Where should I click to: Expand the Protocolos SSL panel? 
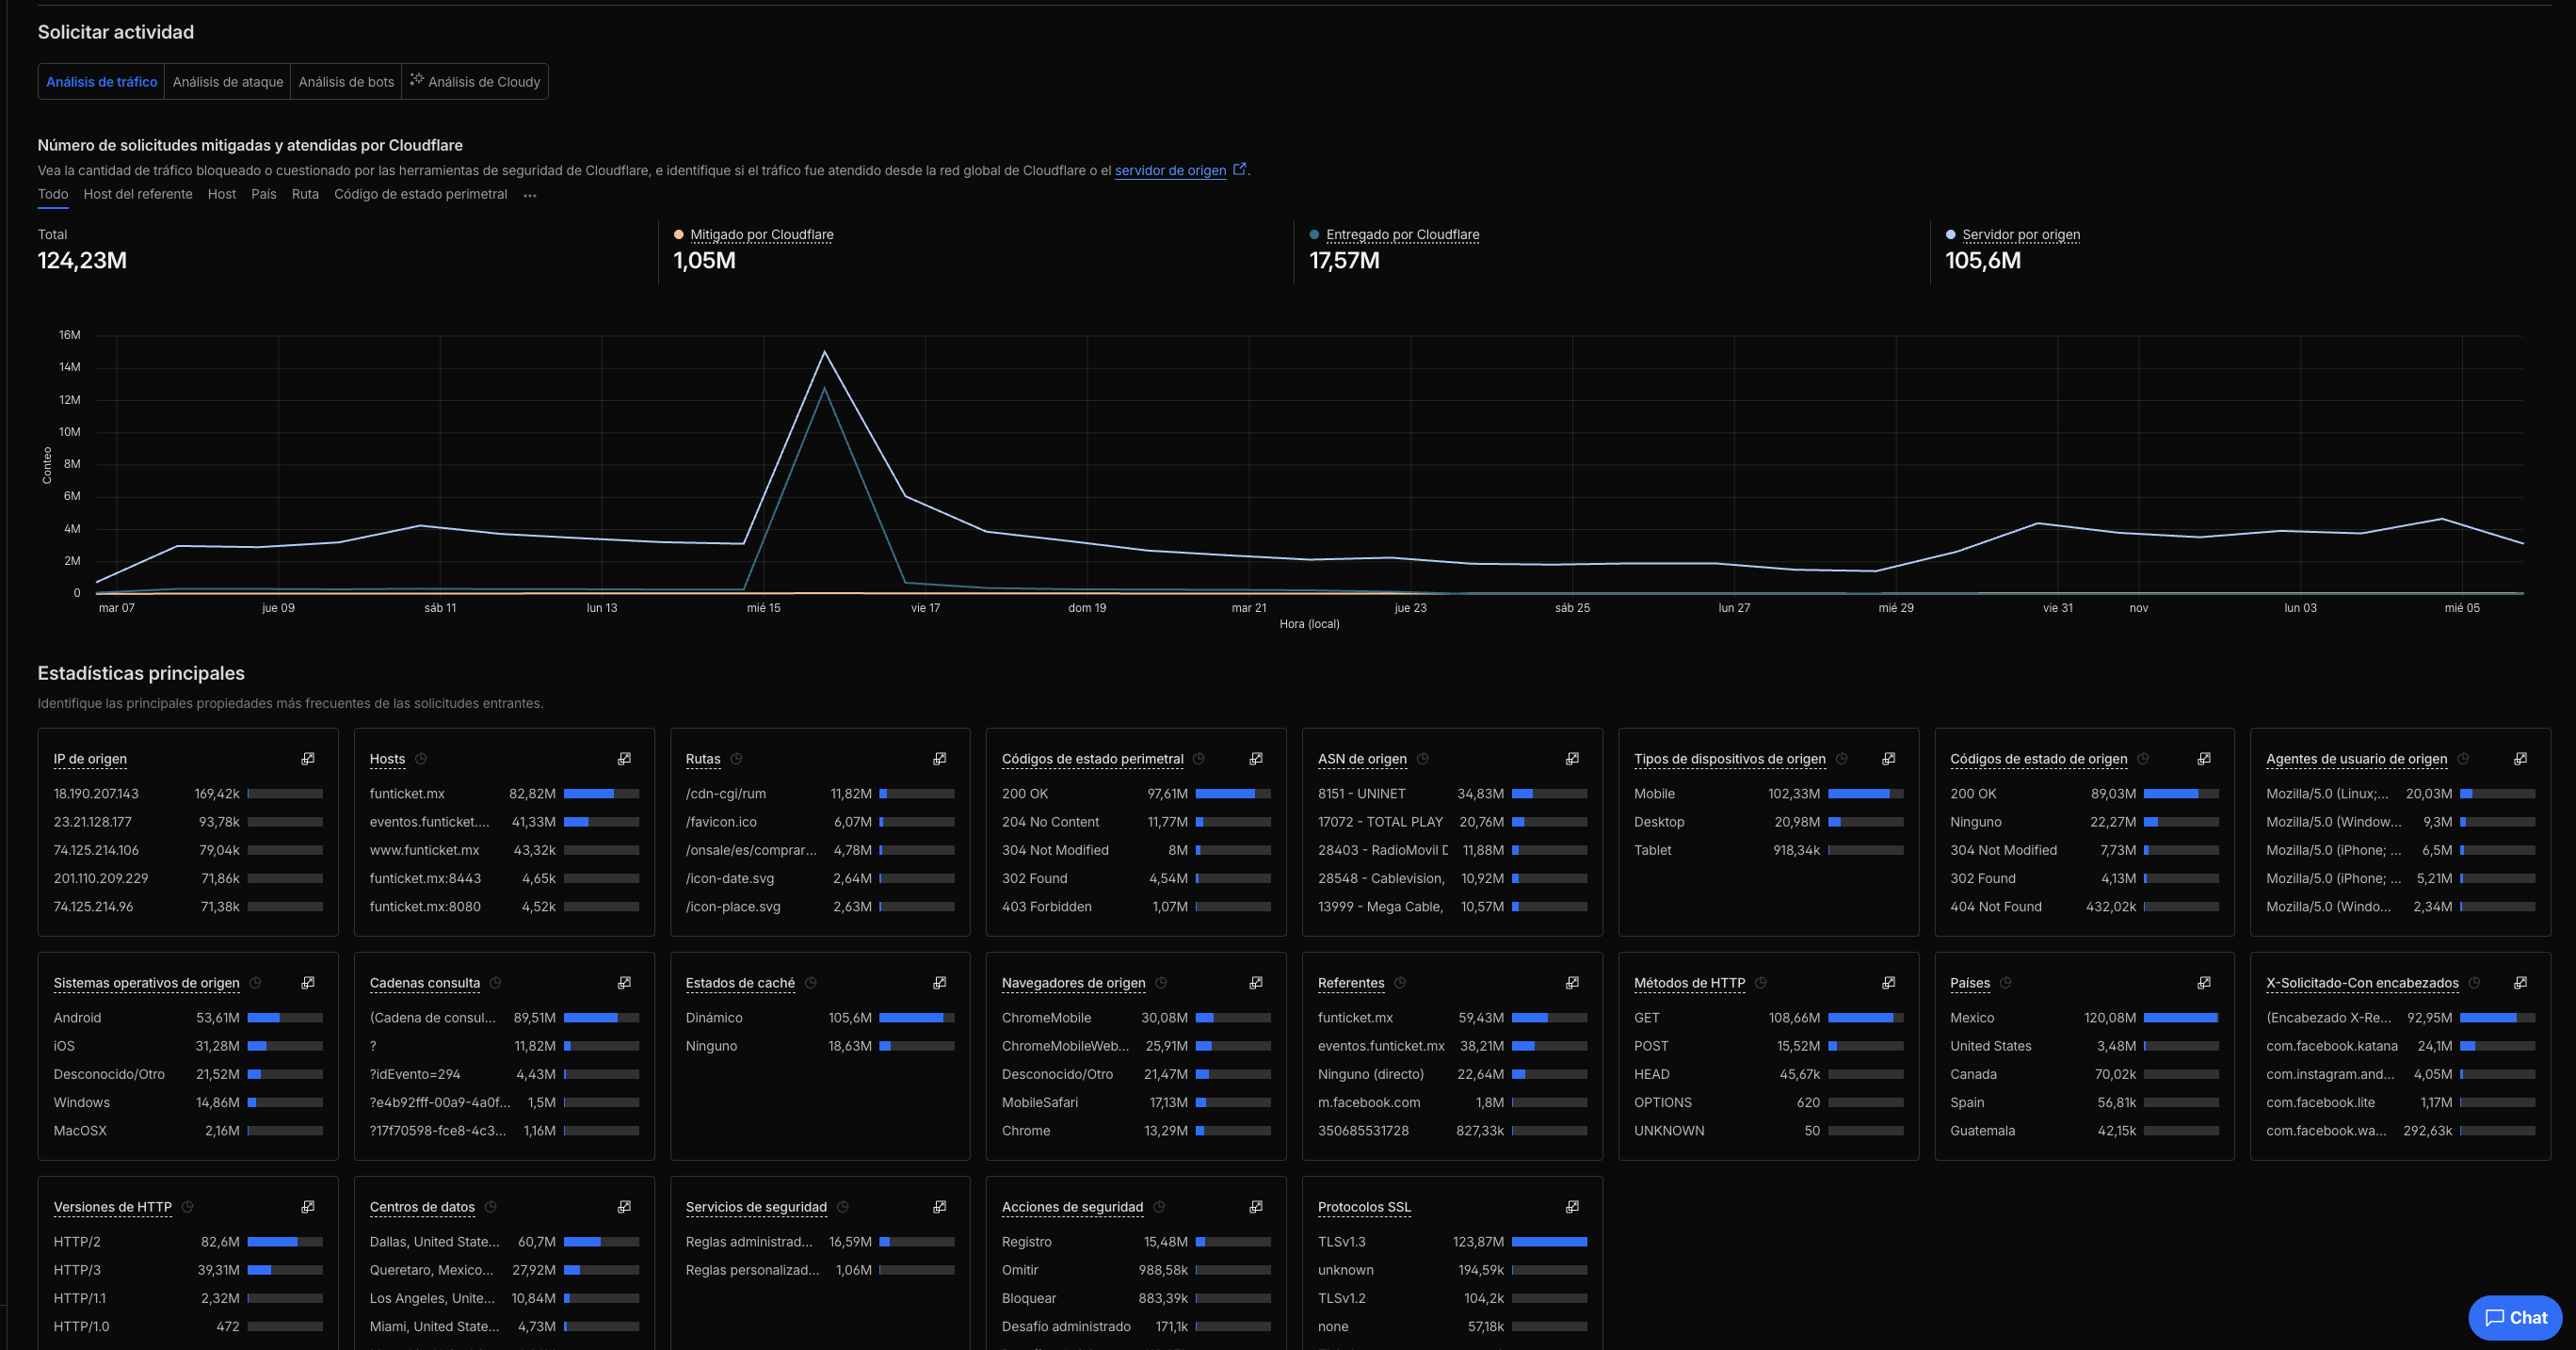[1572, 1207]
